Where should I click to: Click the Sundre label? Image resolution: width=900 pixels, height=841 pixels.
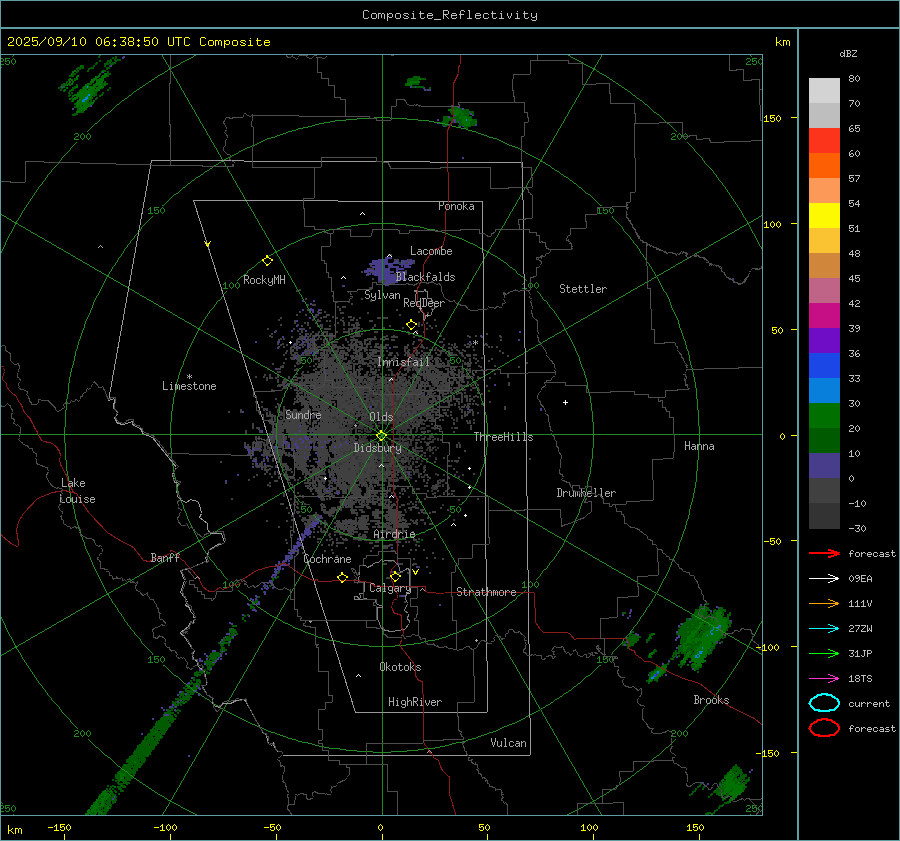[303, 415]
